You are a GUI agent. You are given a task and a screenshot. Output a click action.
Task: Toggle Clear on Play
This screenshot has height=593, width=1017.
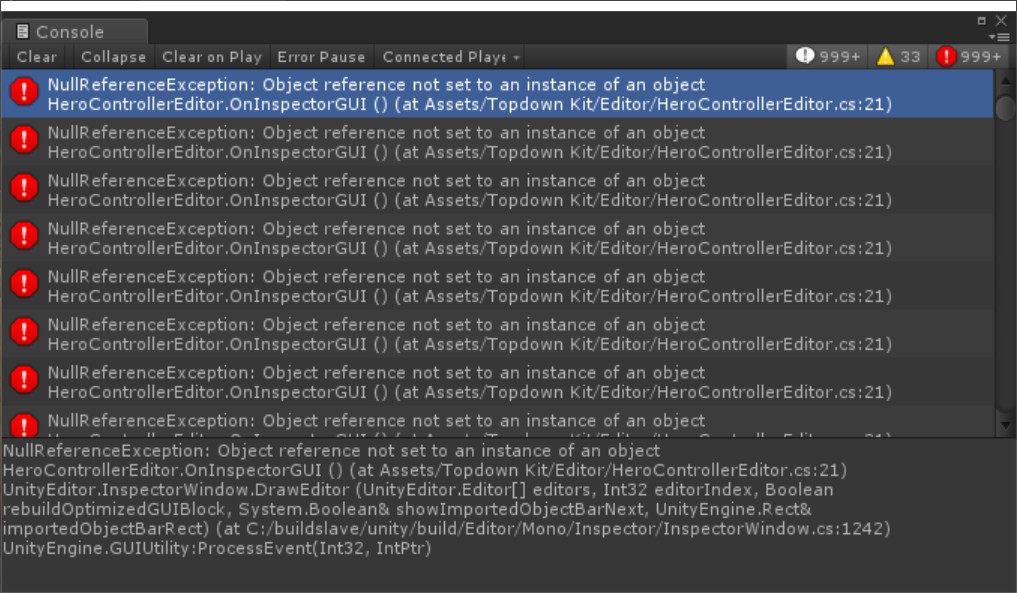point(211,57)
